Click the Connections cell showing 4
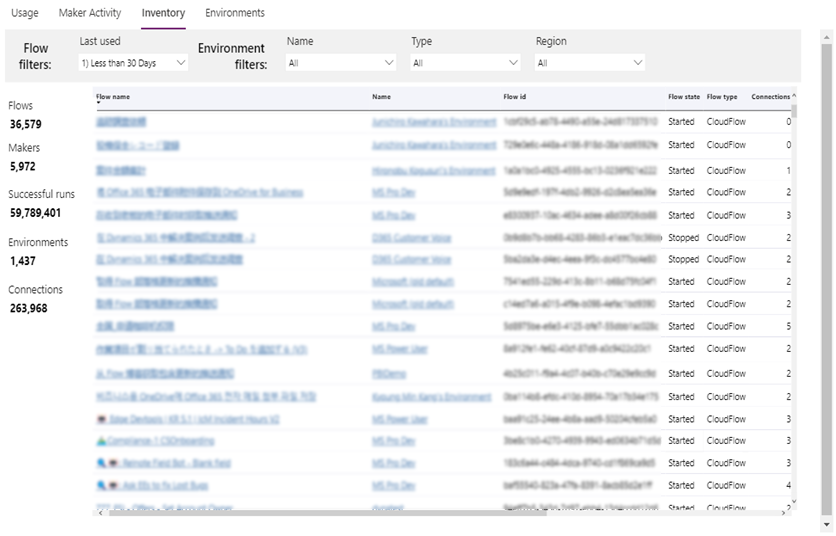Screen dimensions: 836x536 [789, 485]
